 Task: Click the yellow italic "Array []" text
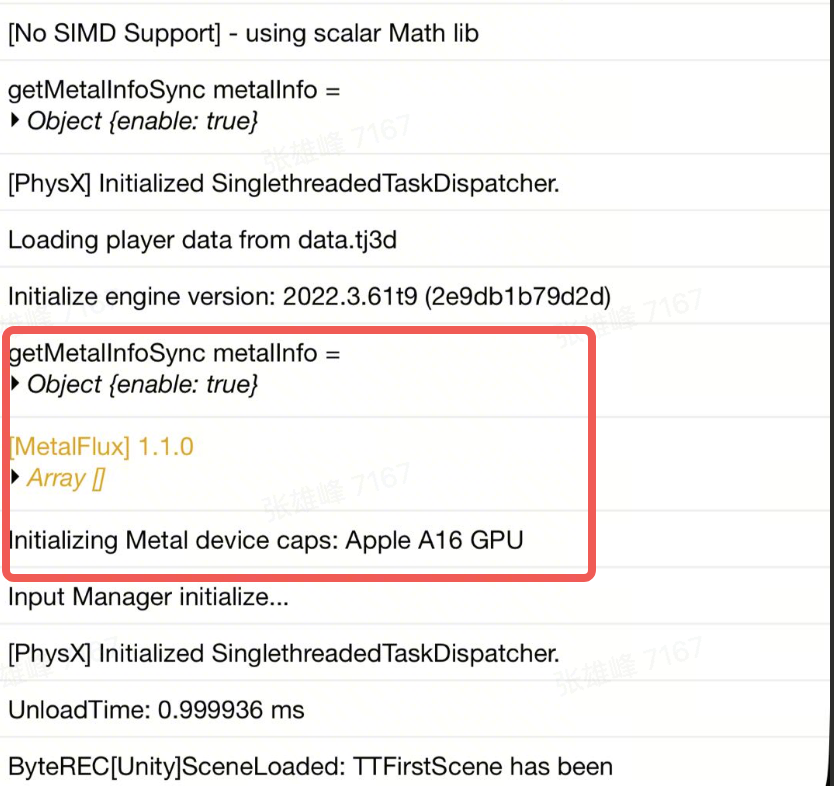pos(66,479)
